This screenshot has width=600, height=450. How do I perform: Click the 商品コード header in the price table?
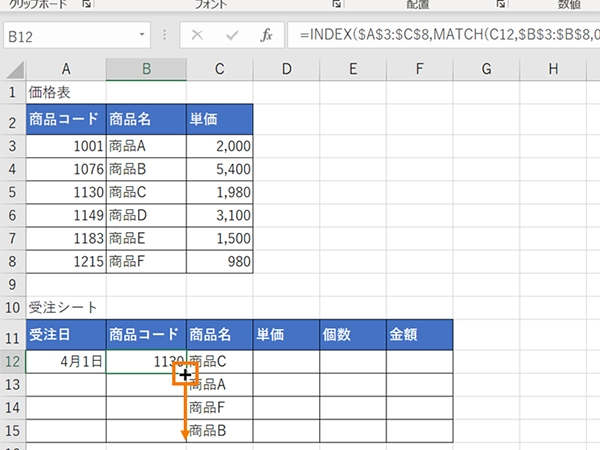(66, 119)
